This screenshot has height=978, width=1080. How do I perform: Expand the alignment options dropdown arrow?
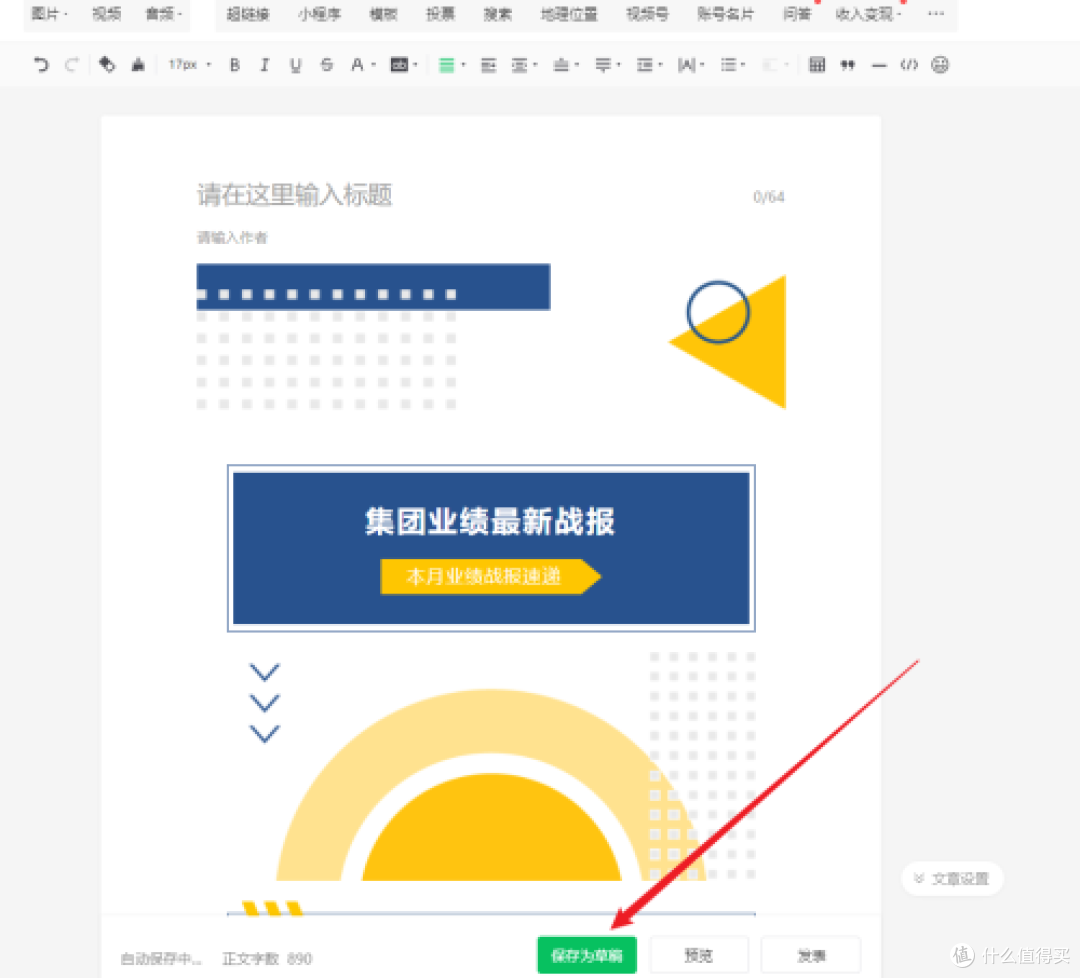point(464,65)
